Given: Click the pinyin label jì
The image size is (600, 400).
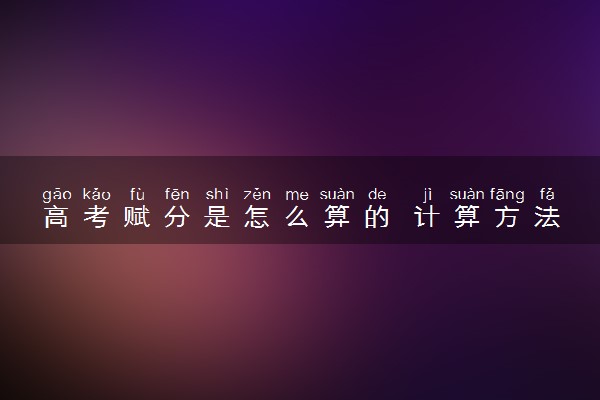Looking at the screenshot, I should (427, 195).
